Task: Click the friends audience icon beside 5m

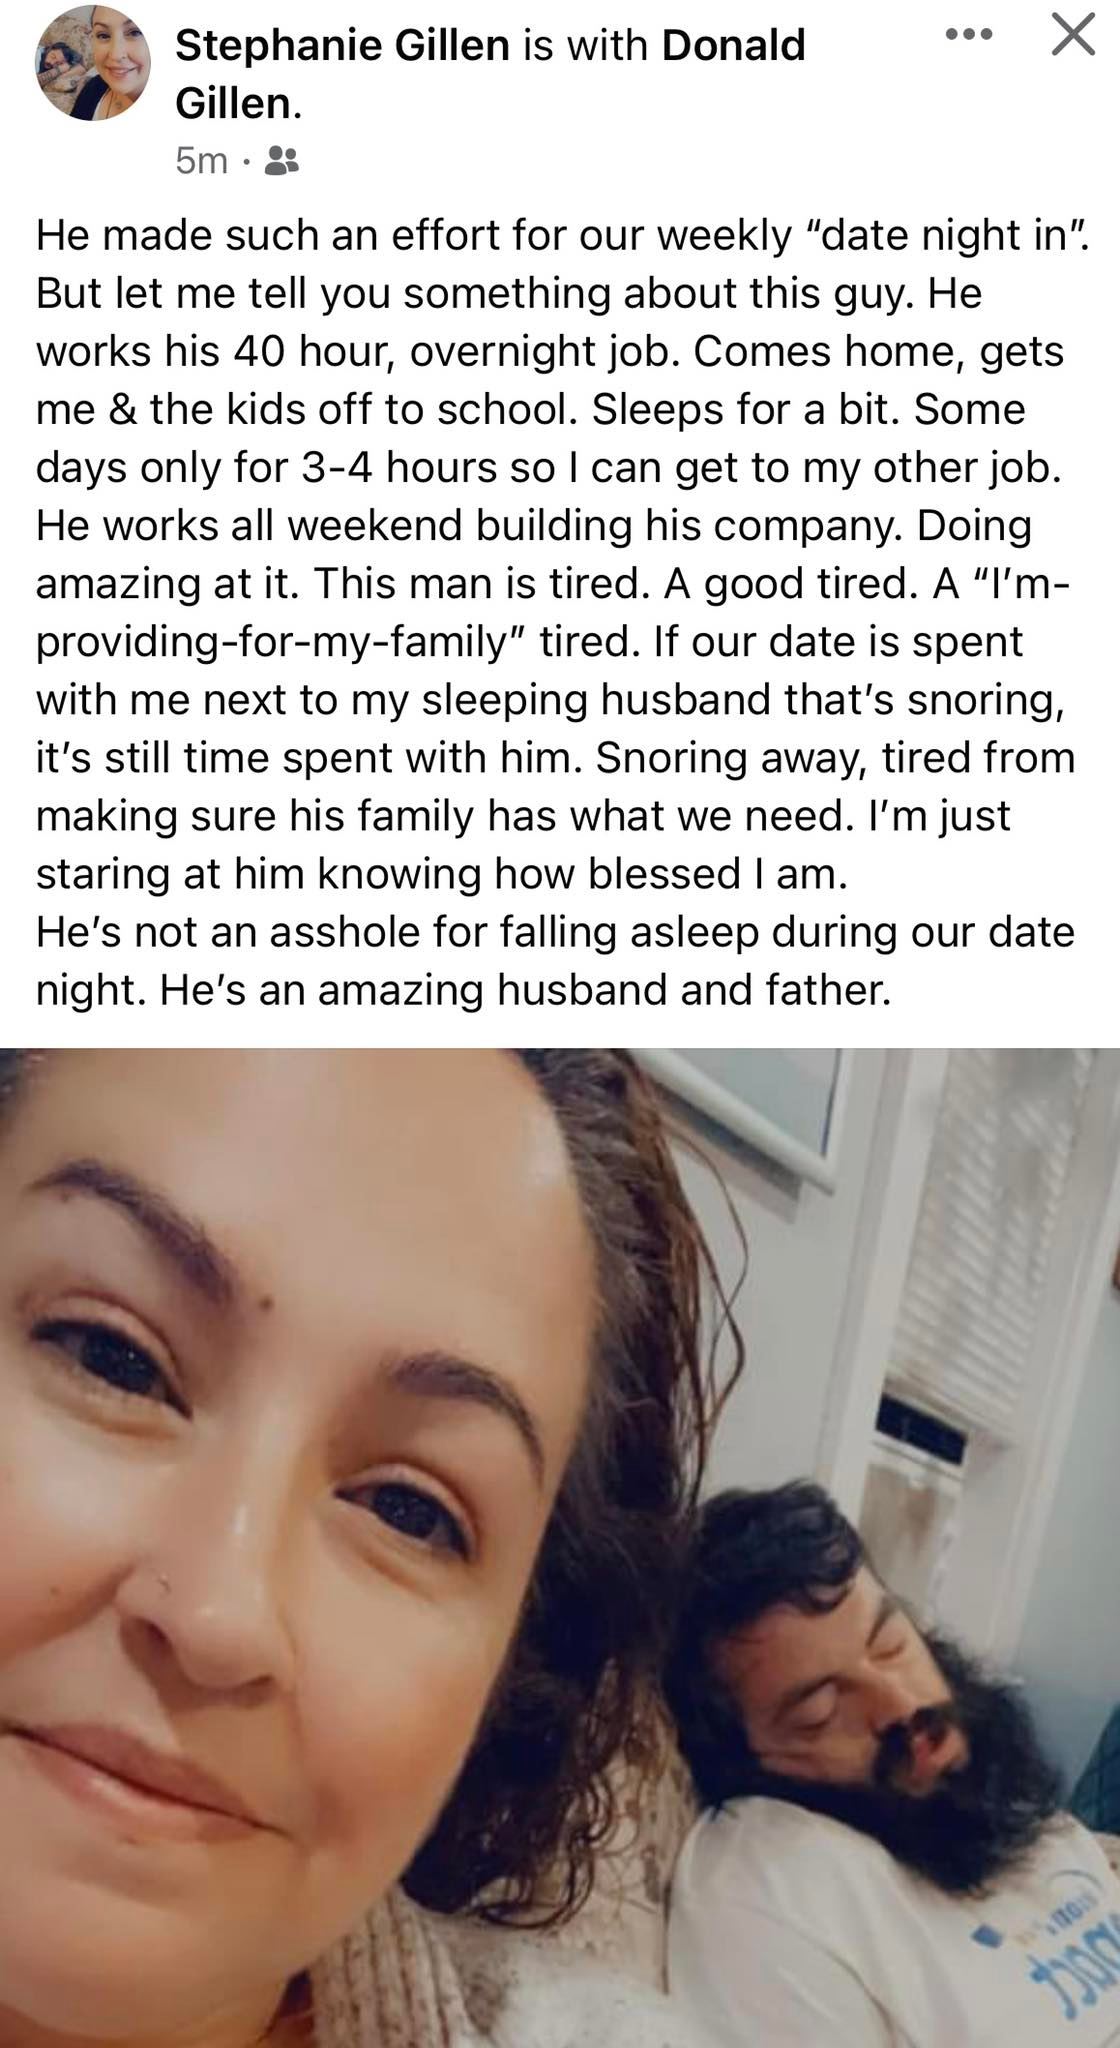Action: pyautogui.click(x=281, y=160)
